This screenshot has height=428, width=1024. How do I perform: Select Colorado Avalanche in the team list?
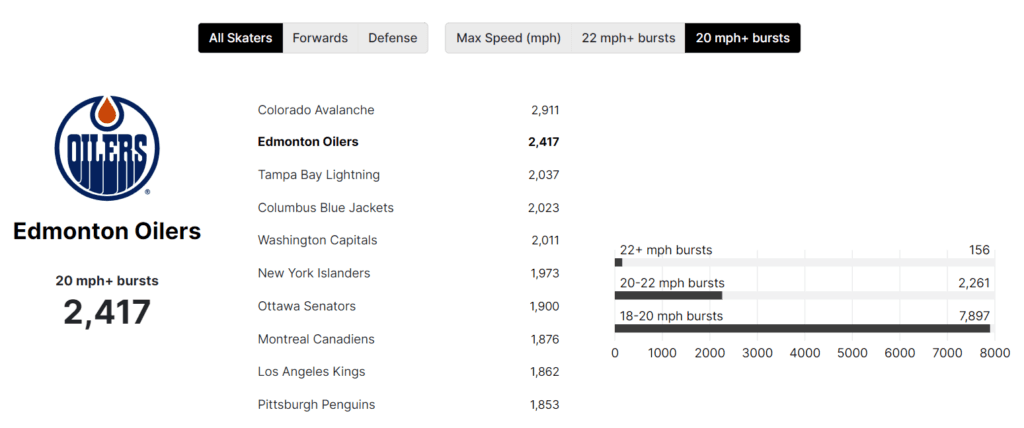316,110
